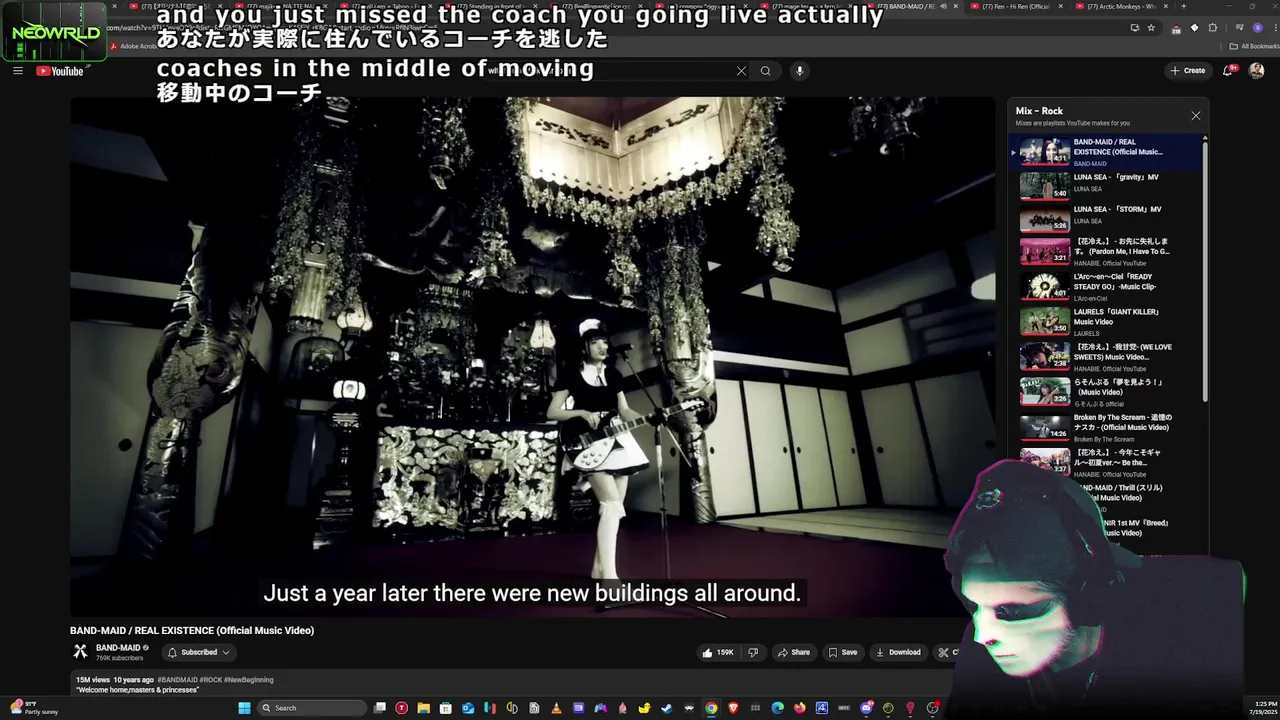The height and width of the screenshot is (720, 1280).
Task: Open the Create upload menu
Action: click(1188, 71)
